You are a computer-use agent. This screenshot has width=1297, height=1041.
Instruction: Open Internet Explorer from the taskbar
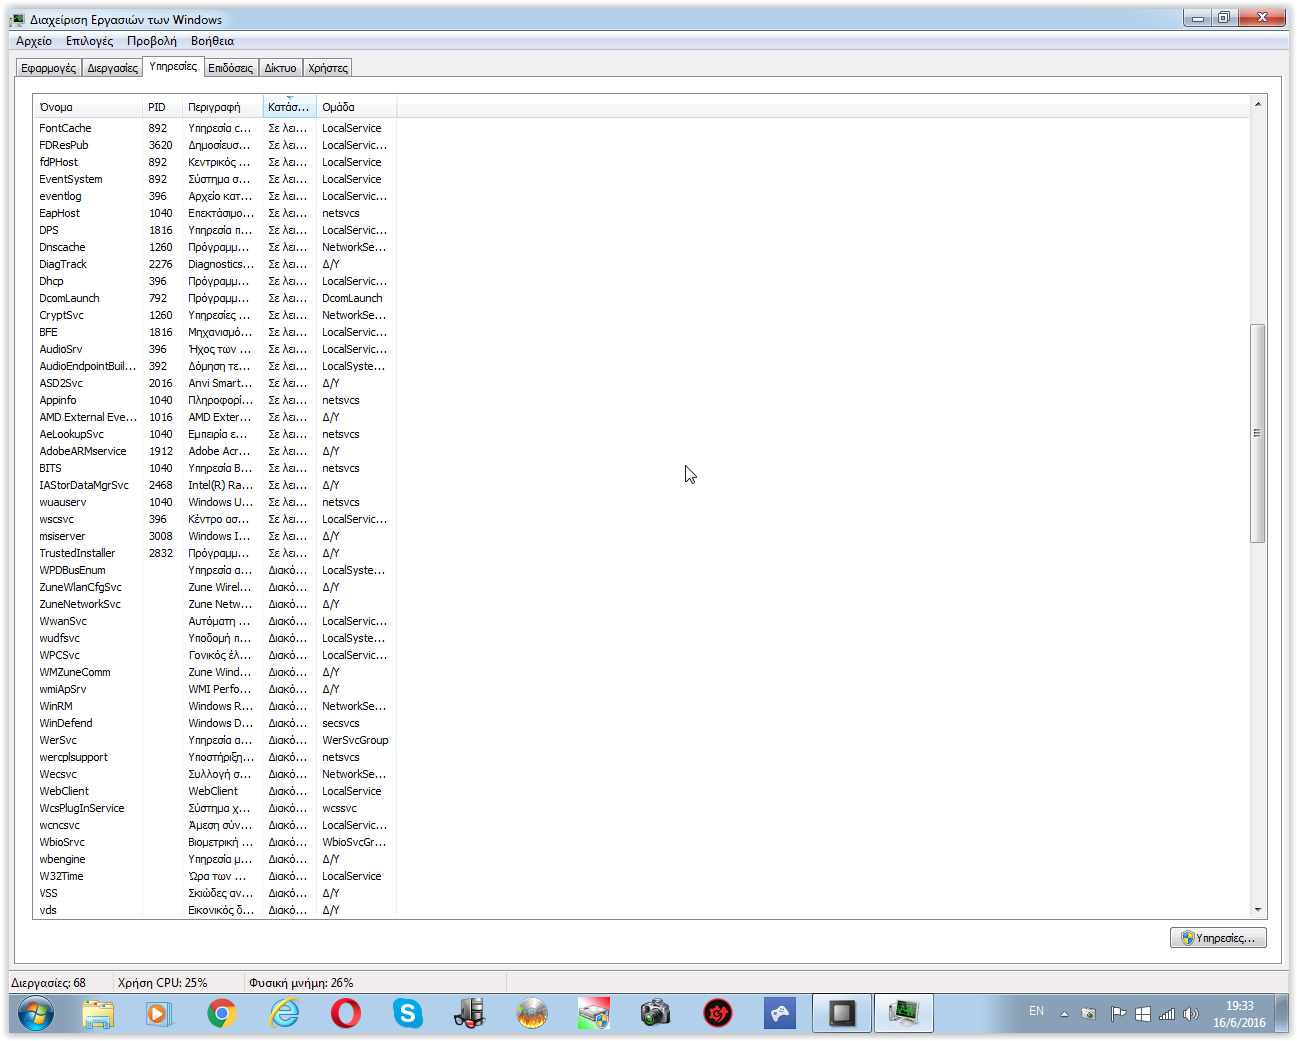284,1014
